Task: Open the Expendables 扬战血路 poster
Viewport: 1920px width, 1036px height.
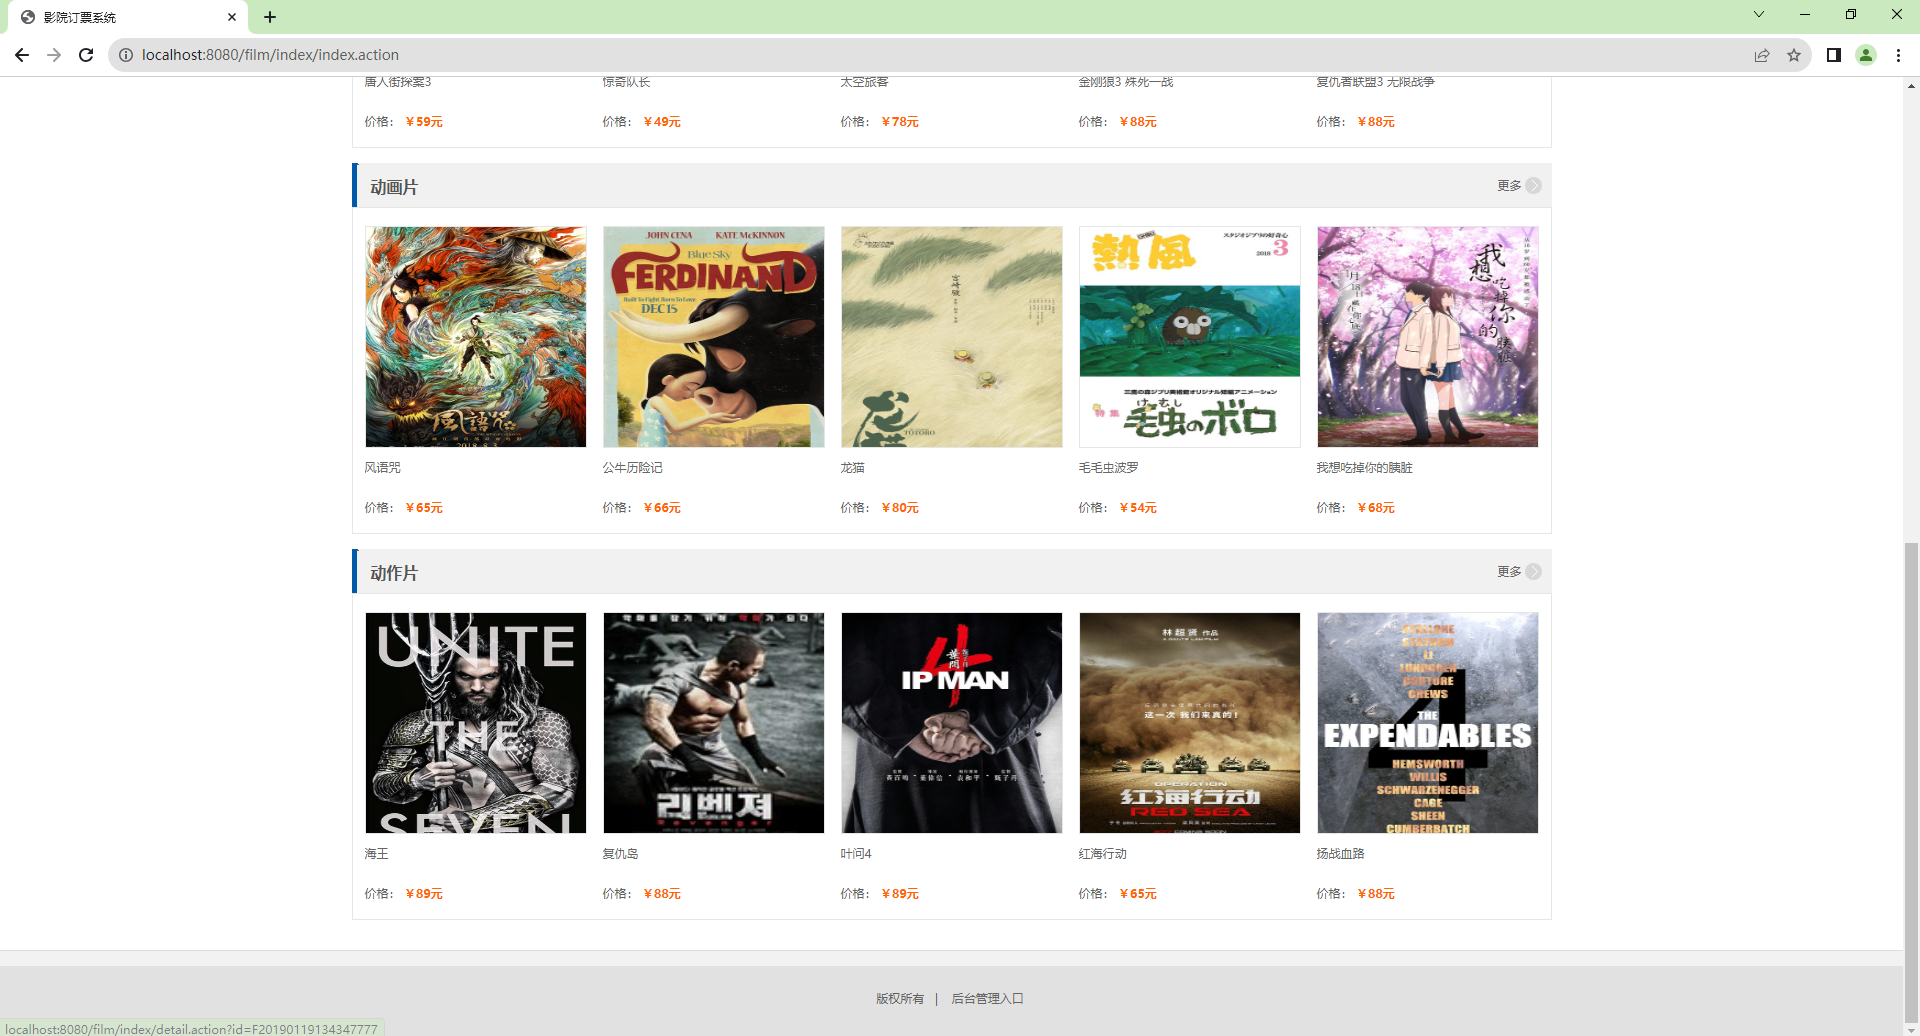Action: tap(1428, 723)
